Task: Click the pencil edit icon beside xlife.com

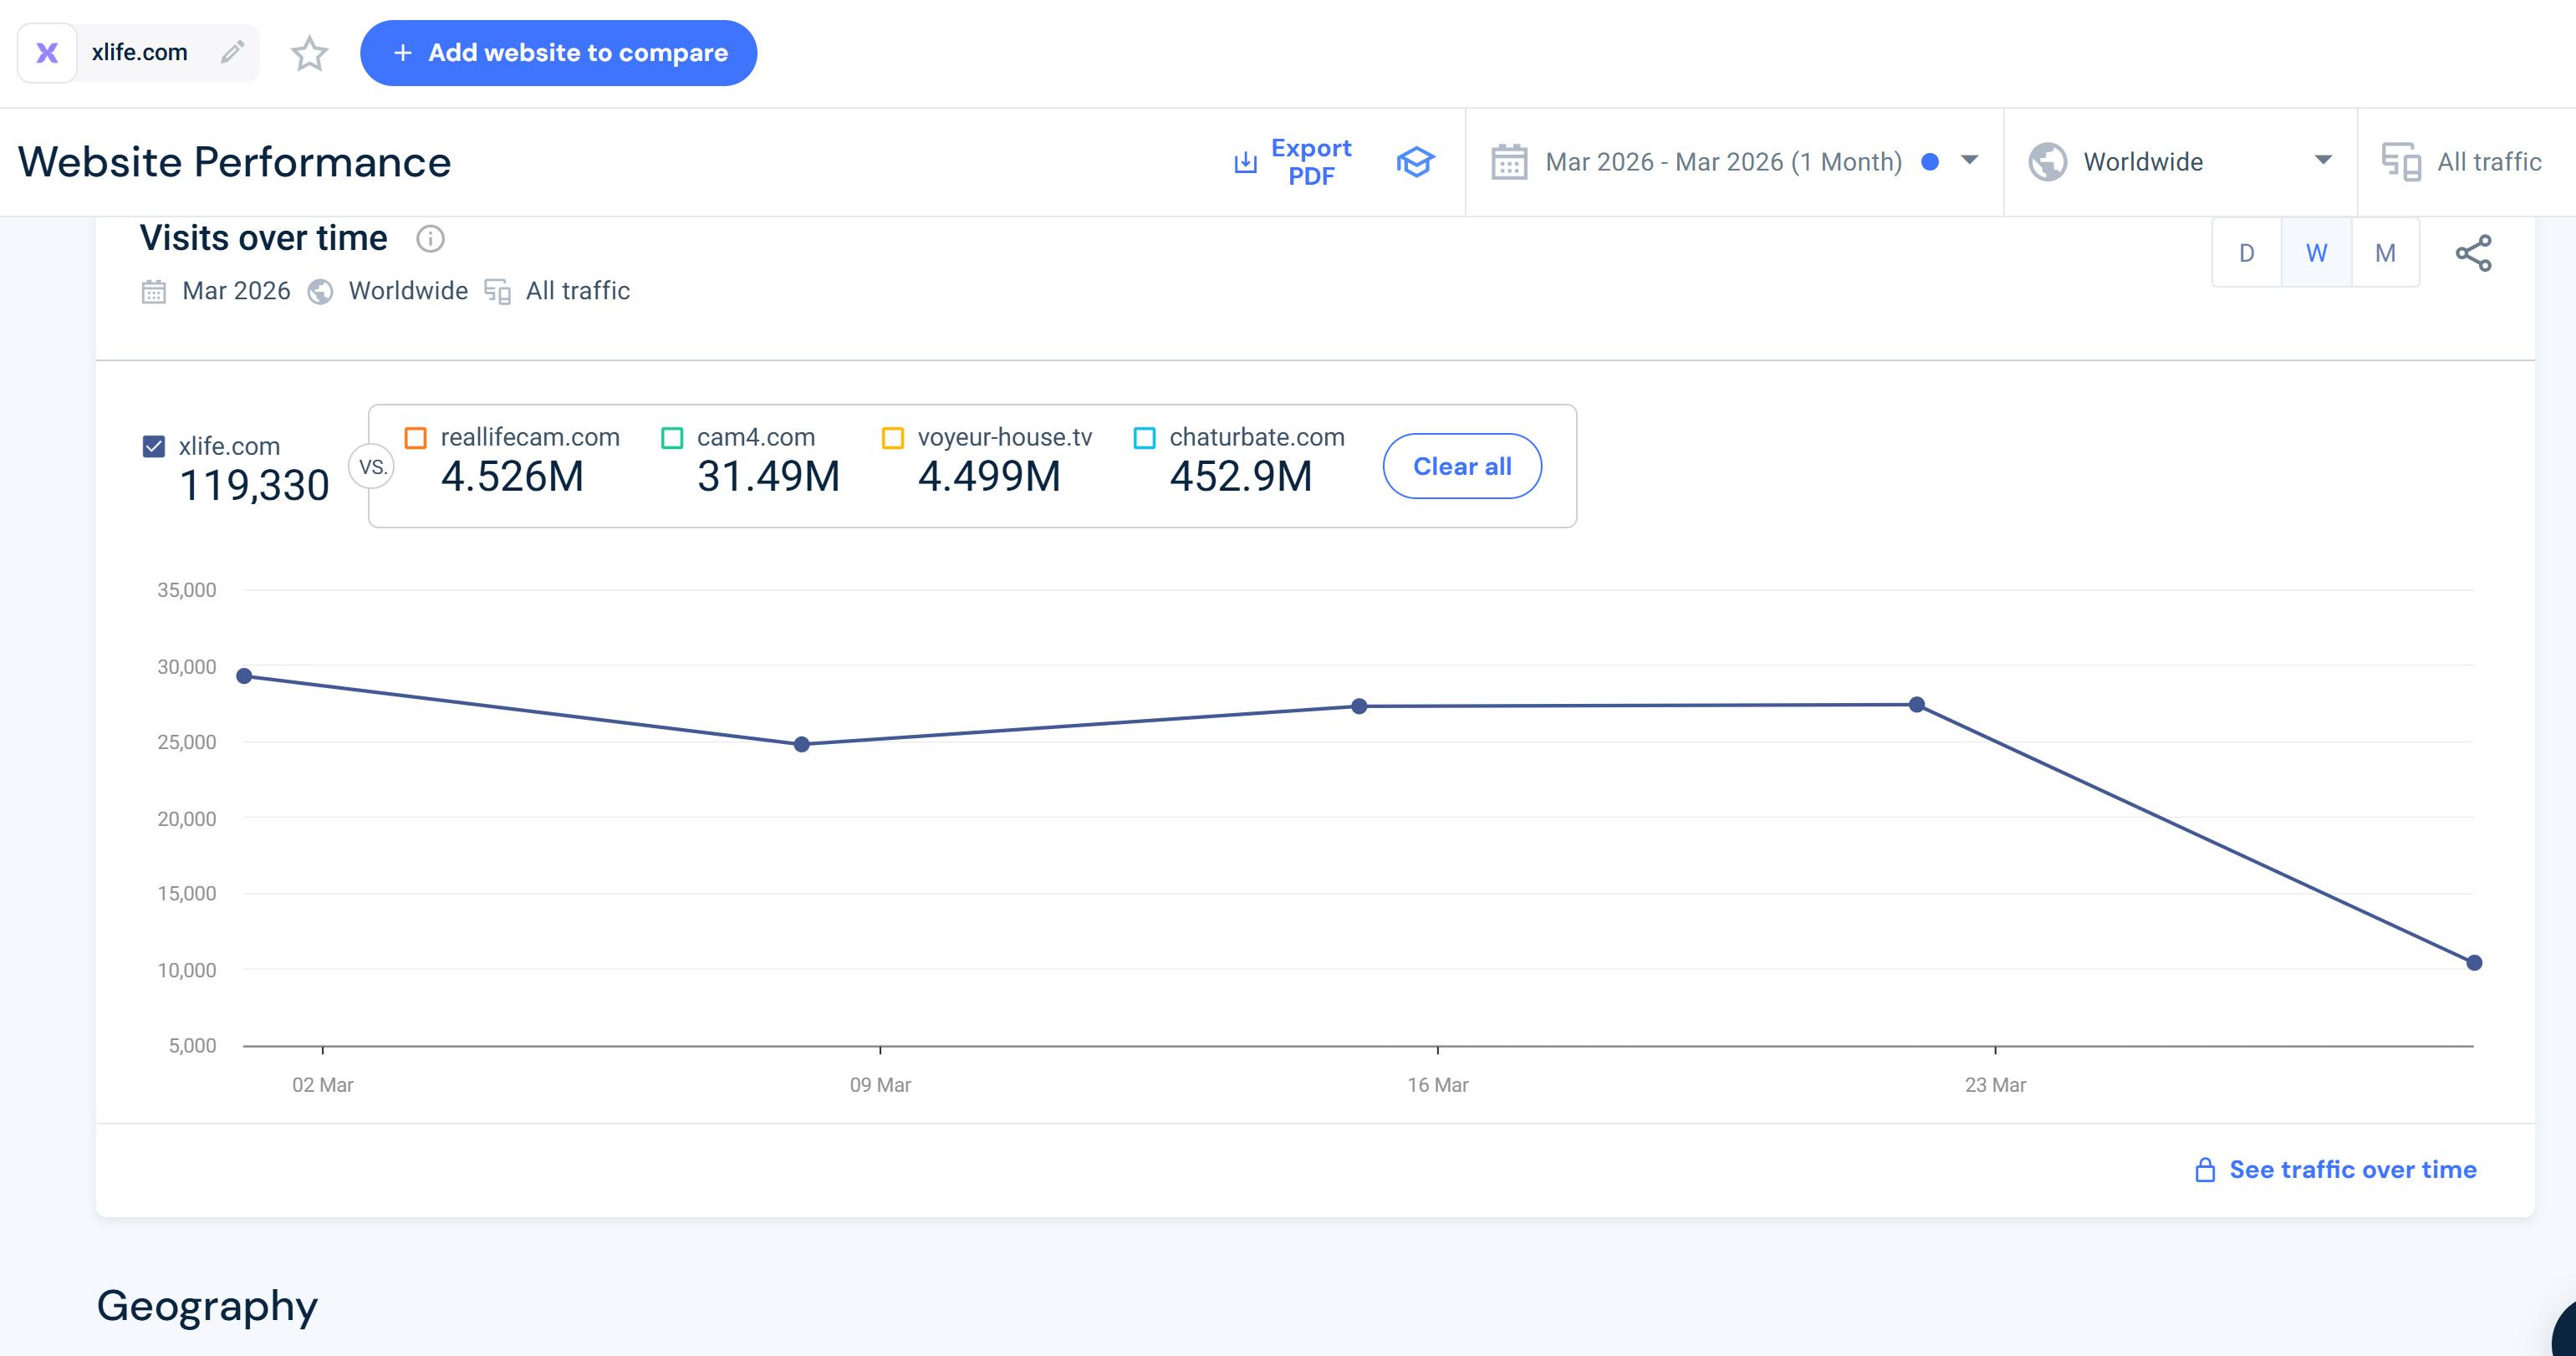Action: (232, 52)
